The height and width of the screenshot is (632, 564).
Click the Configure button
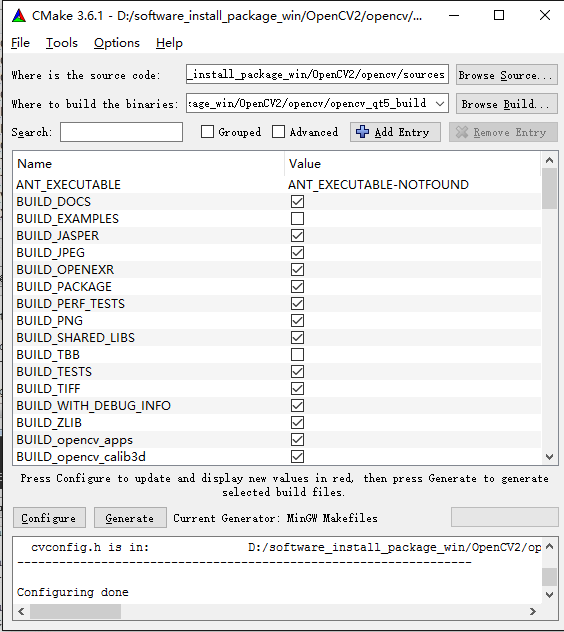click(x=49, y=518)
